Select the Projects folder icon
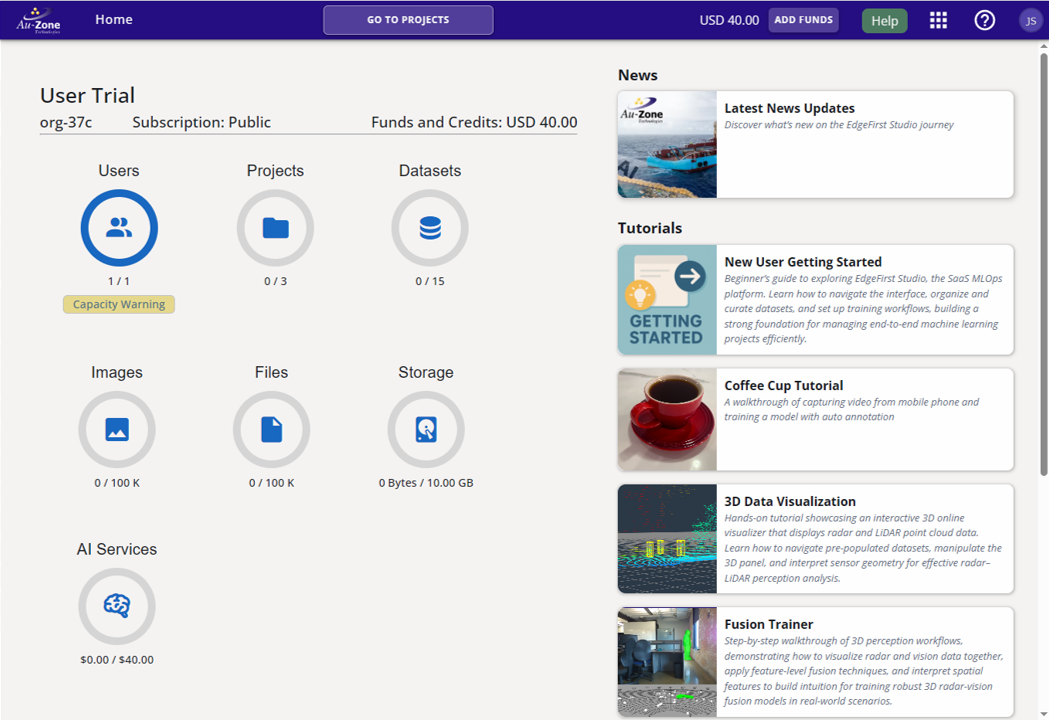The image size is (1049, 720). (275, 228)
